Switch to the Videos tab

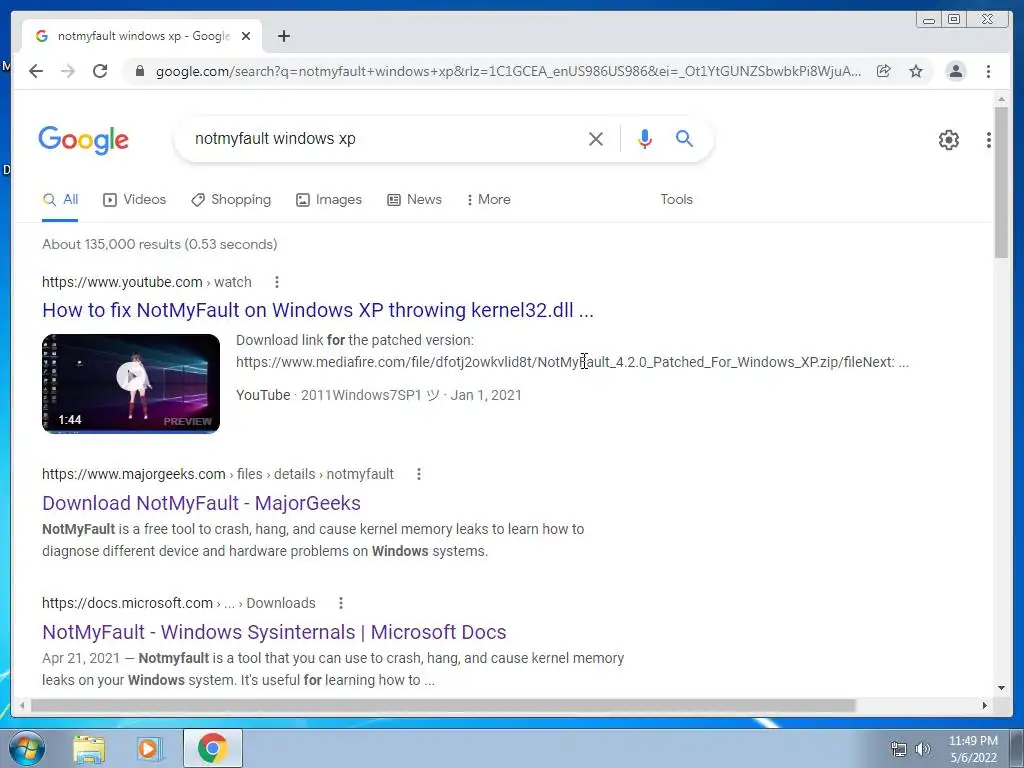135,200
